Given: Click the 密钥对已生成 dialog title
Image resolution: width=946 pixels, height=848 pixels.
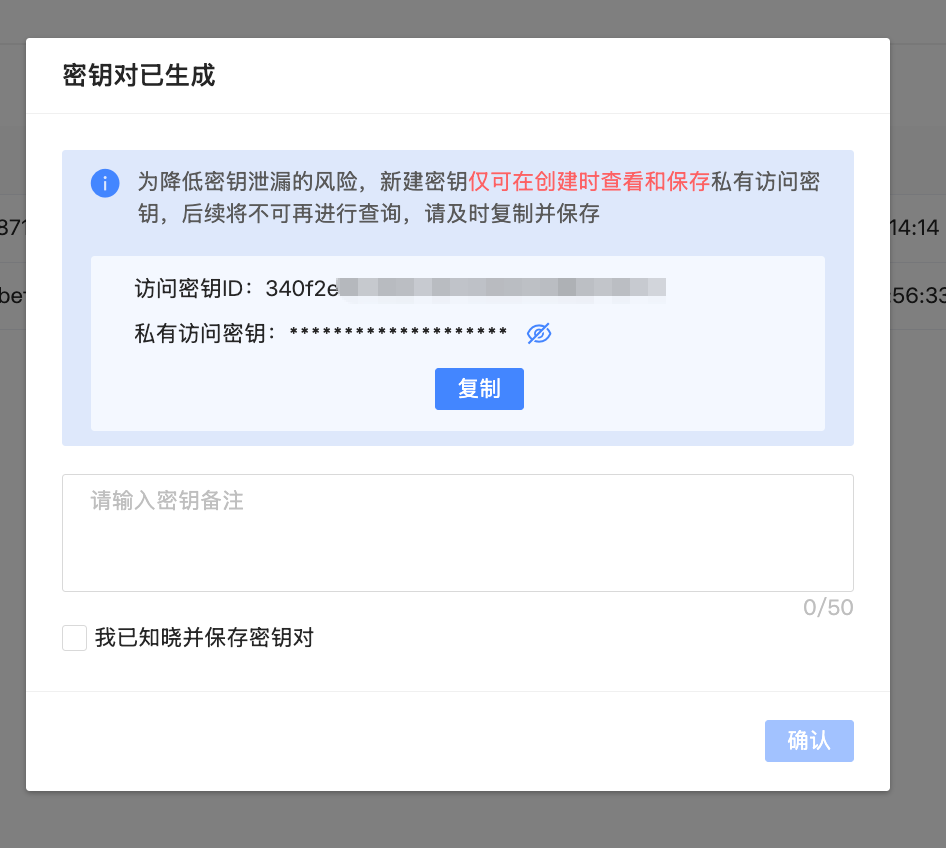Looking at the screenshot, I should point(139,76).
